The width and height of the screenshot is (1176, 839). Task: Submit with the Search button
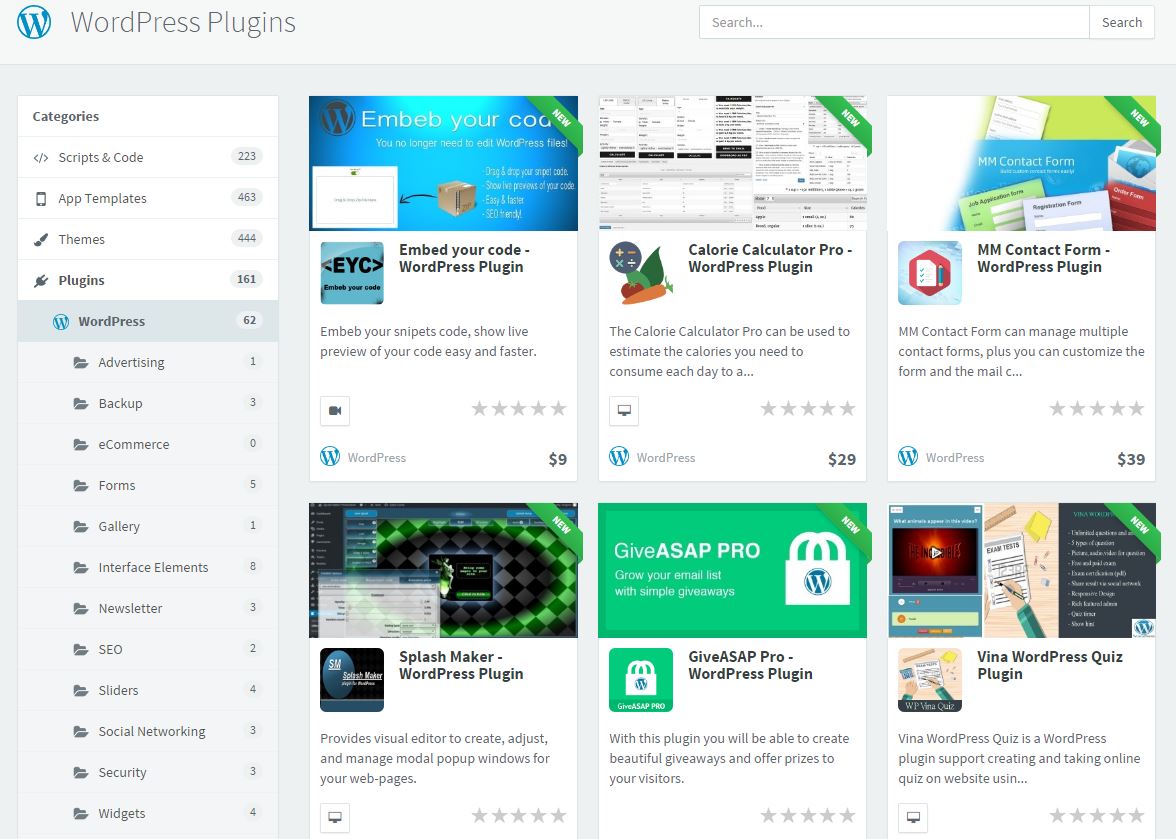point(1121,22)
